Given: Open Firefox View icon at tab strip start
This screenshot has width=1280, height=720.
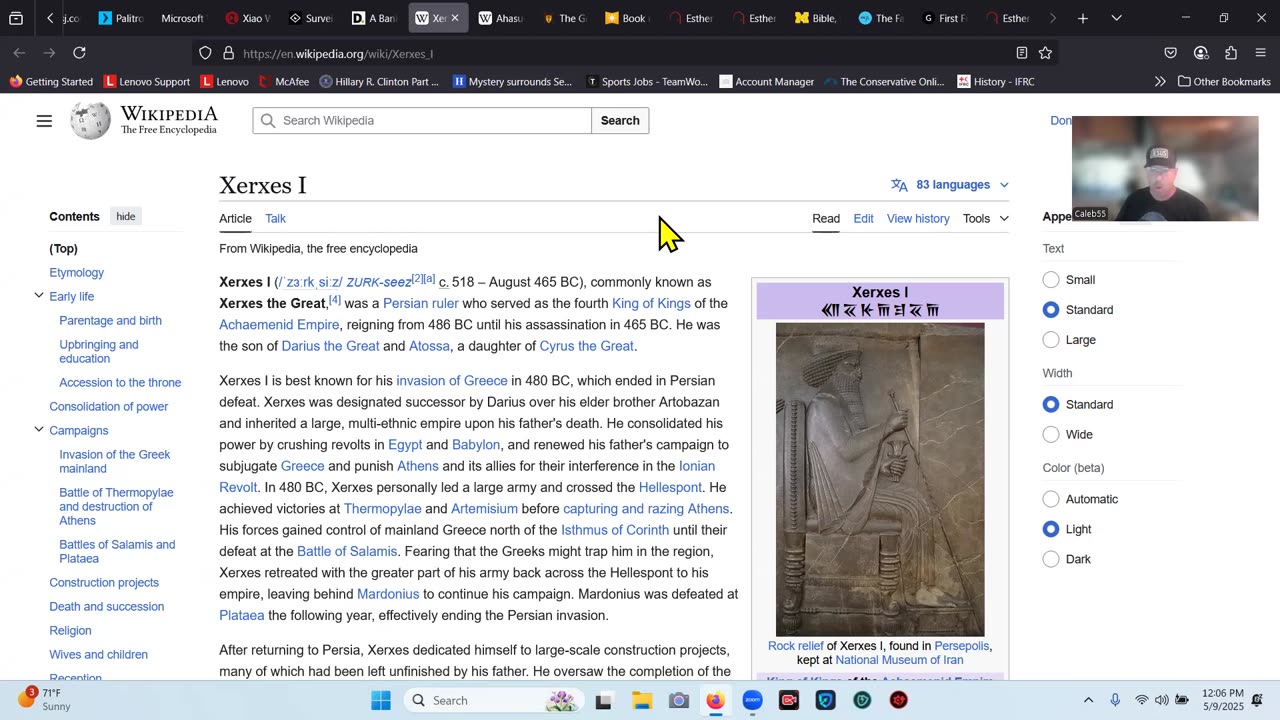Looking at the screenshot, I should (x=16, y=18).
